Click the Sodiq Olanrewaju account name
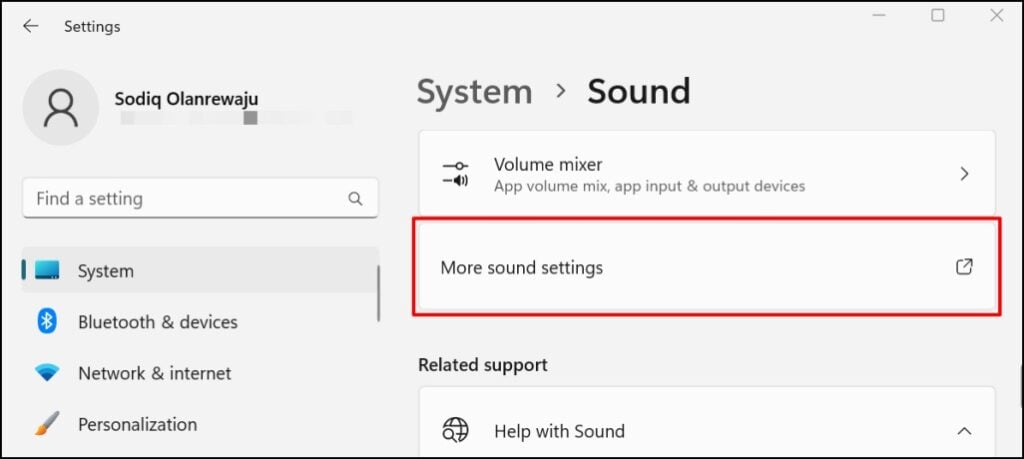The height and width of the screenshot is (459, 1024). click(187, 99)
